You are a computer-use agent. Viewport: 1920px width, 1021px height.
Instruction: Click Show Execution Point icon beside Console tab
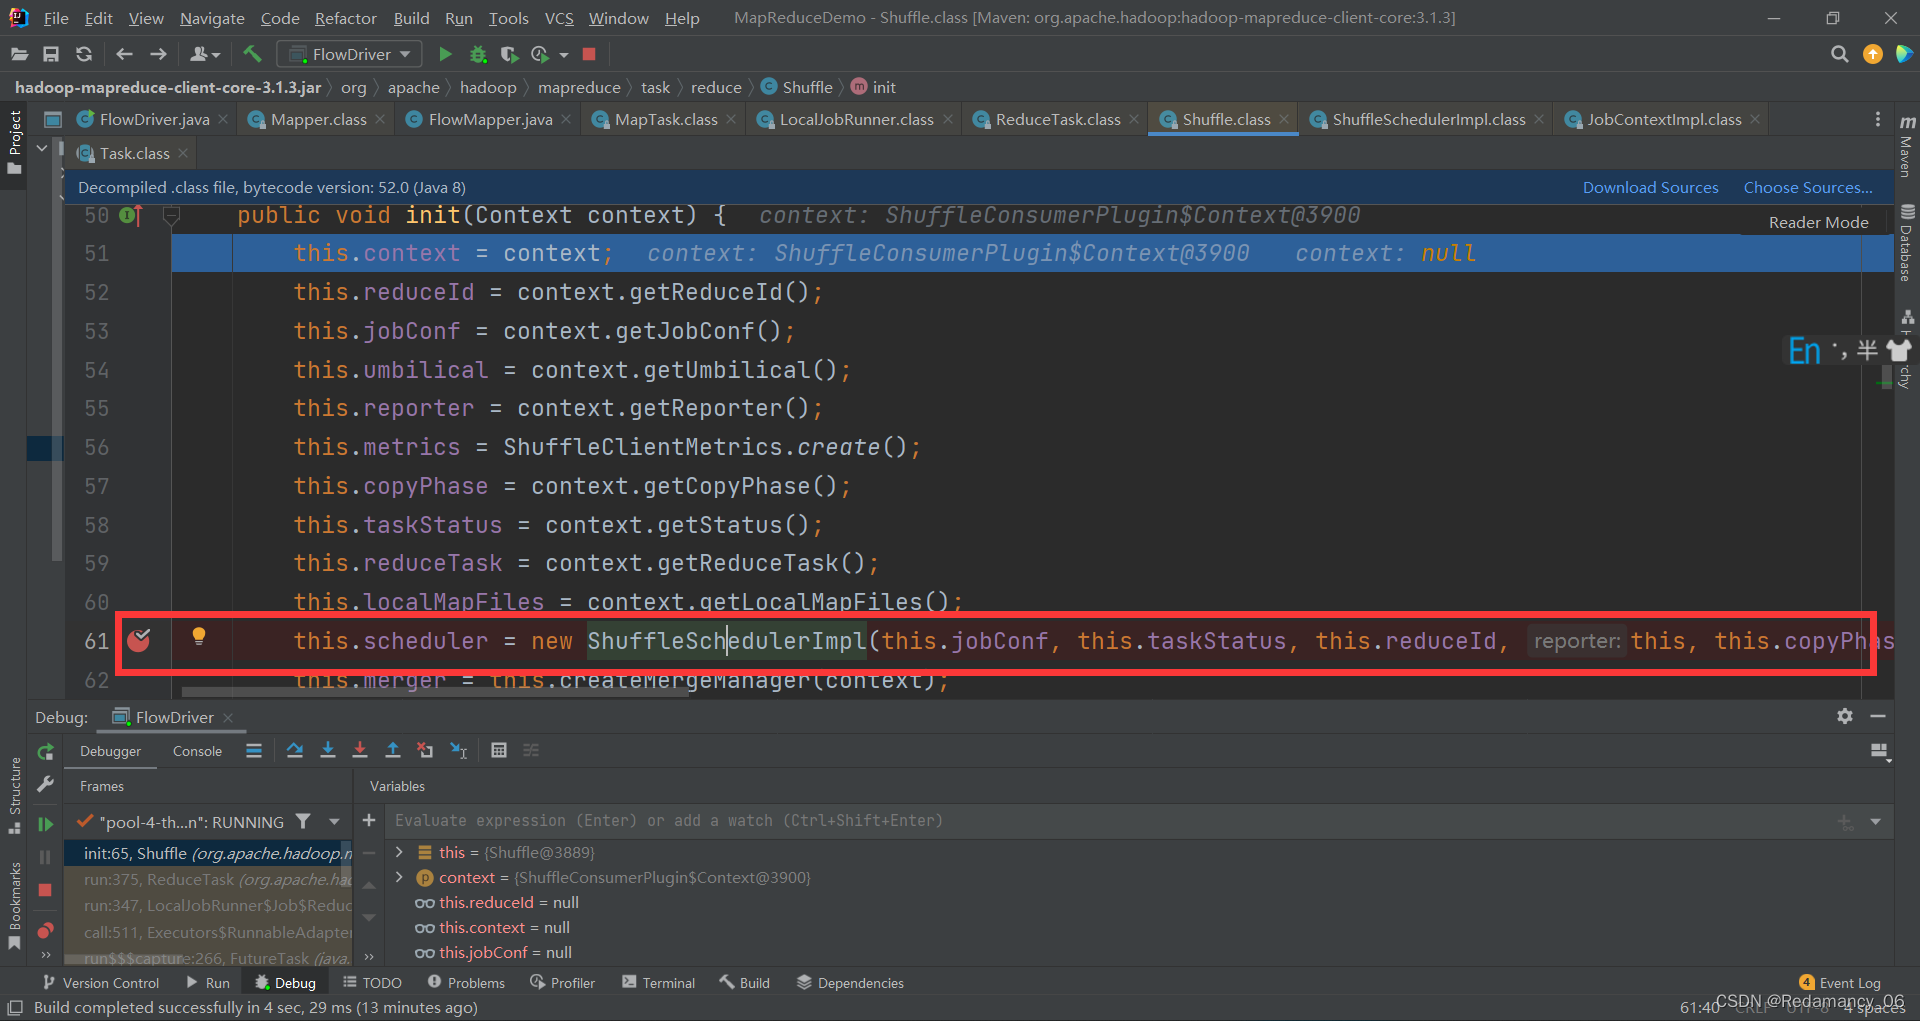(254, 750)
